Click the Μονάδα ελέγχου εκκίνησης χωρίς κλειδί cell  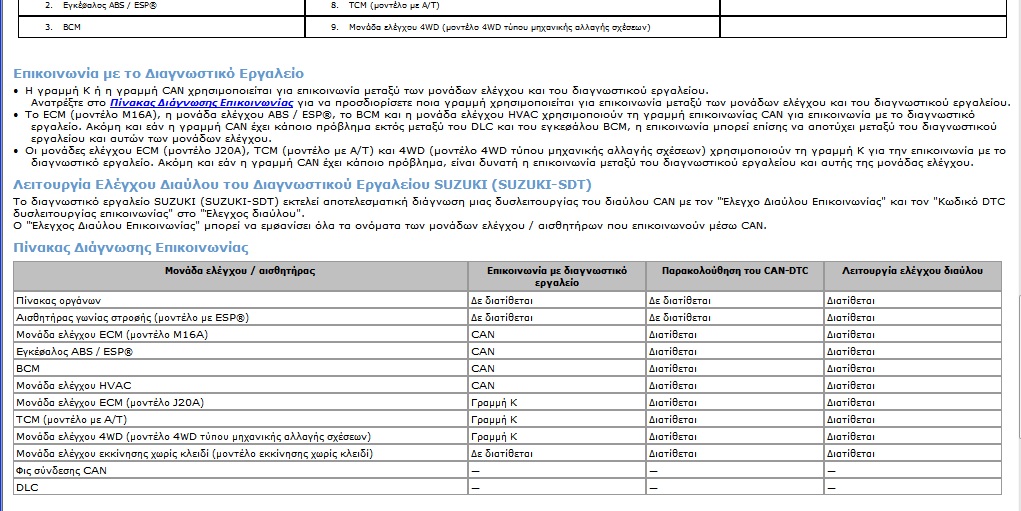(x=240, y=453)
